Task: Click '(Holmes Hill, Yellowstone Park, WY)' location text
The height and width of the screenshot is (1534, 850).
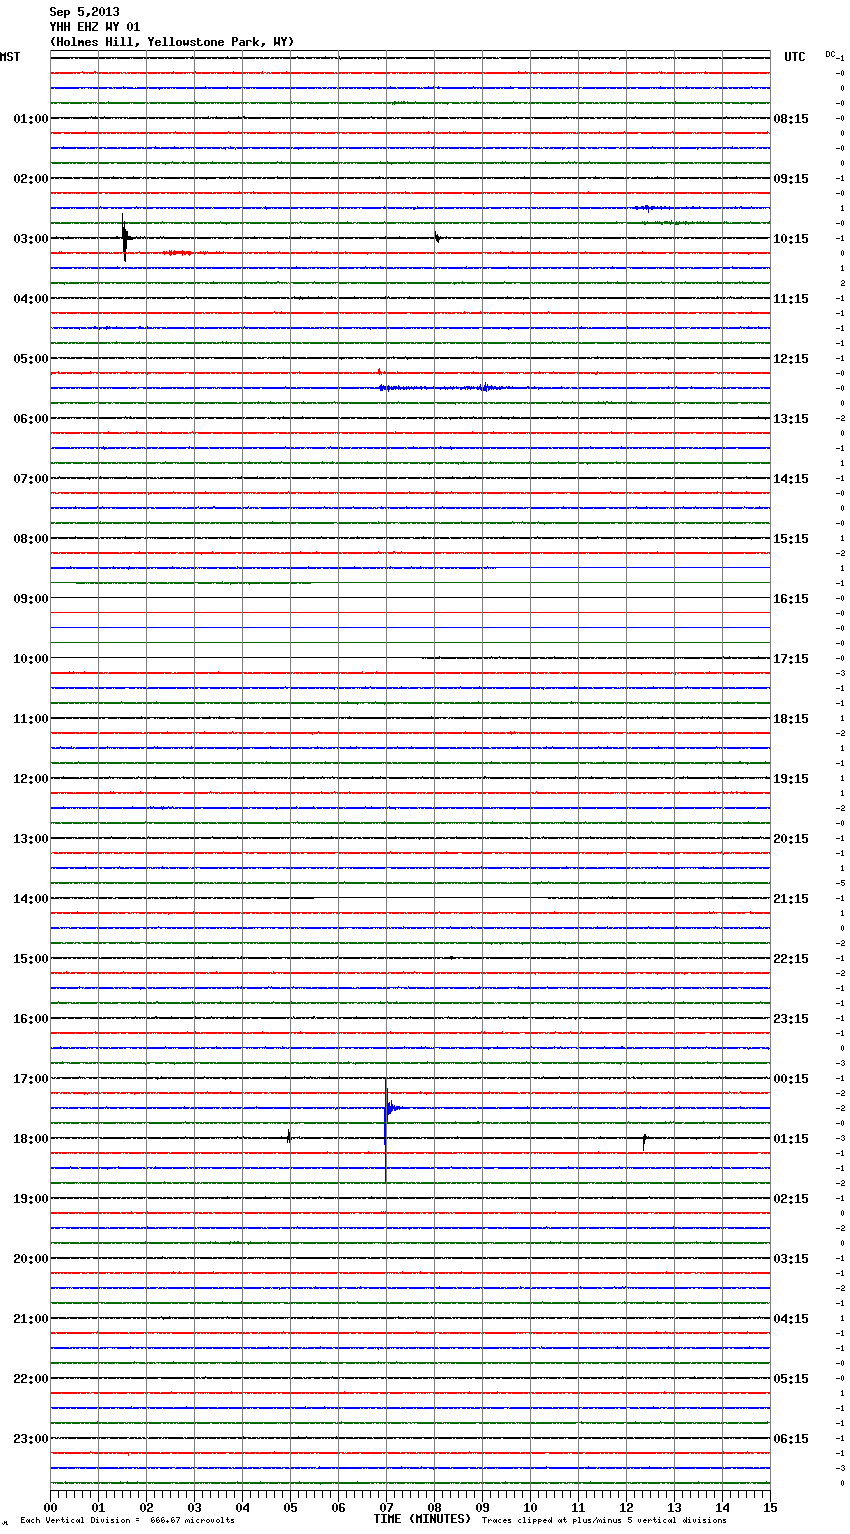Action: coord(172,42)
